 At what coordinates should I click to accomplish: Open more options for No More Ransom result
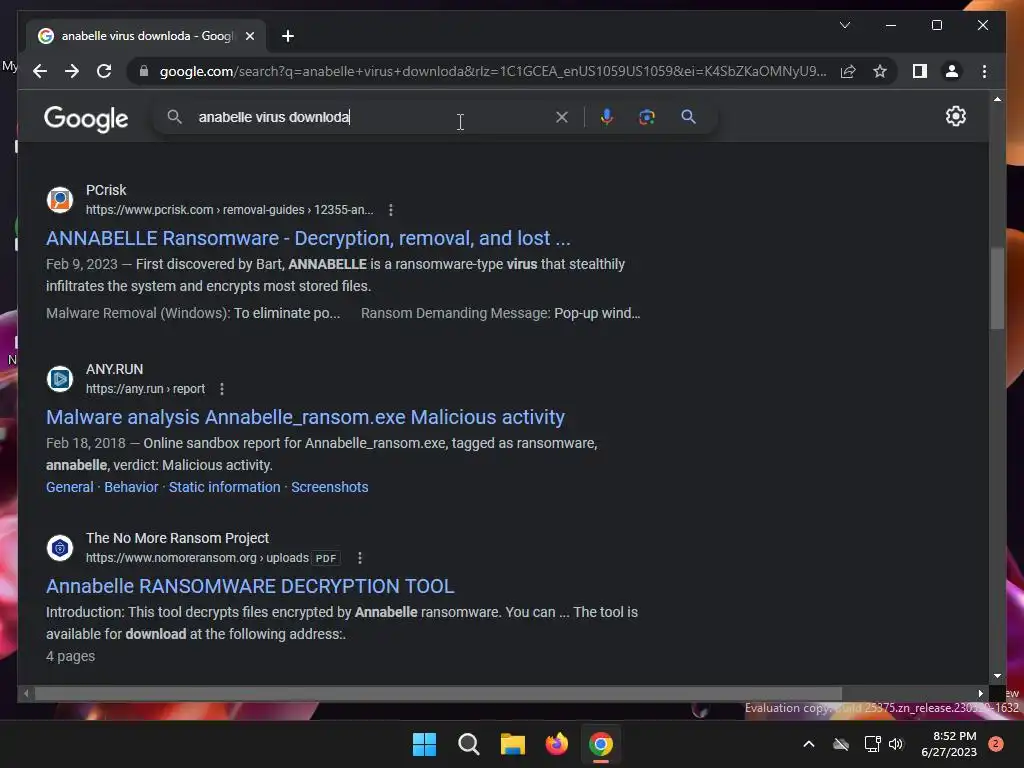pos(360,558)
